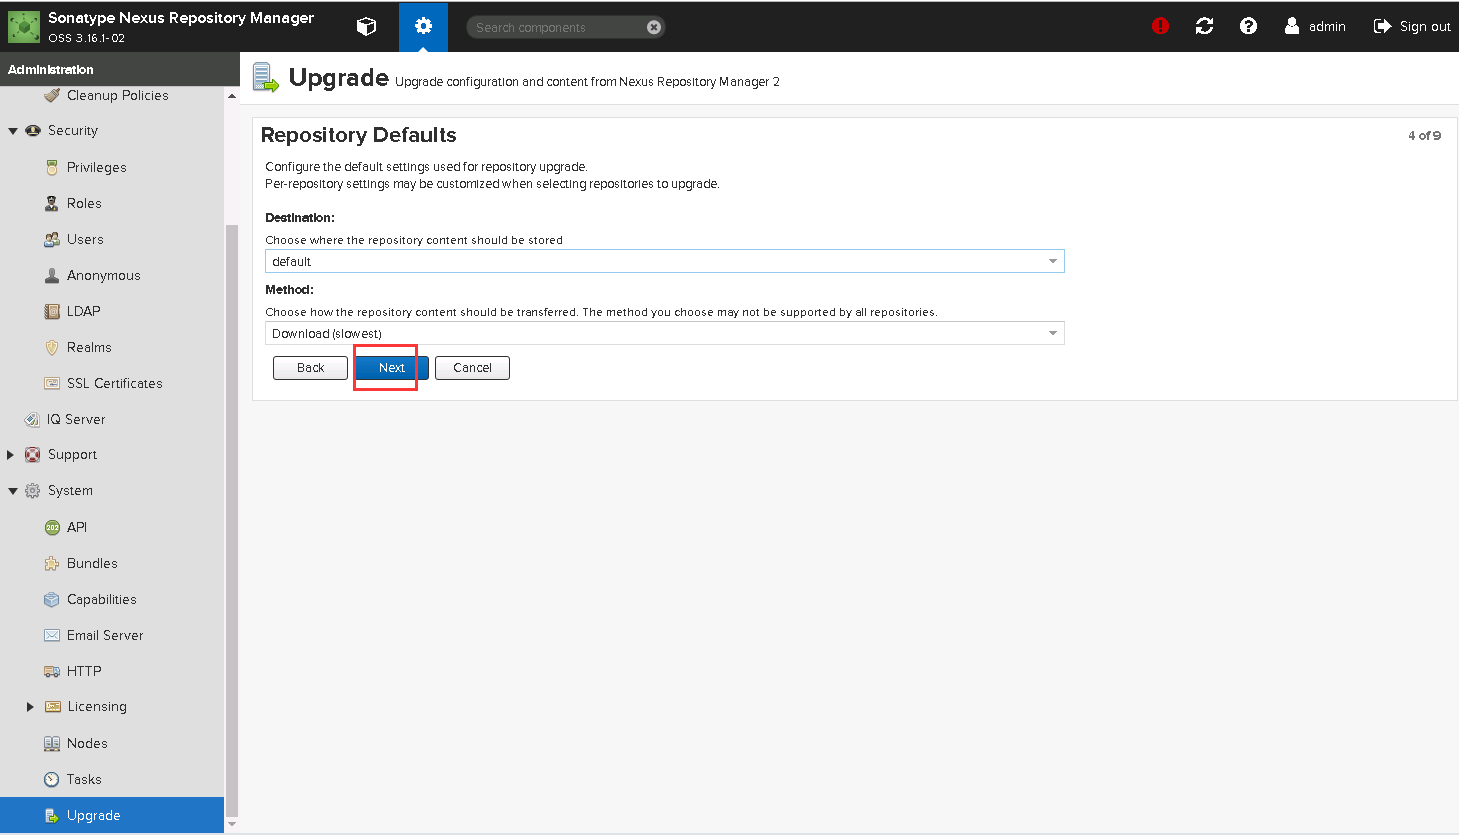This screenshot has height=835, width=1459.
Task: Clear the search components field
Action: click(x=654, y=27)
